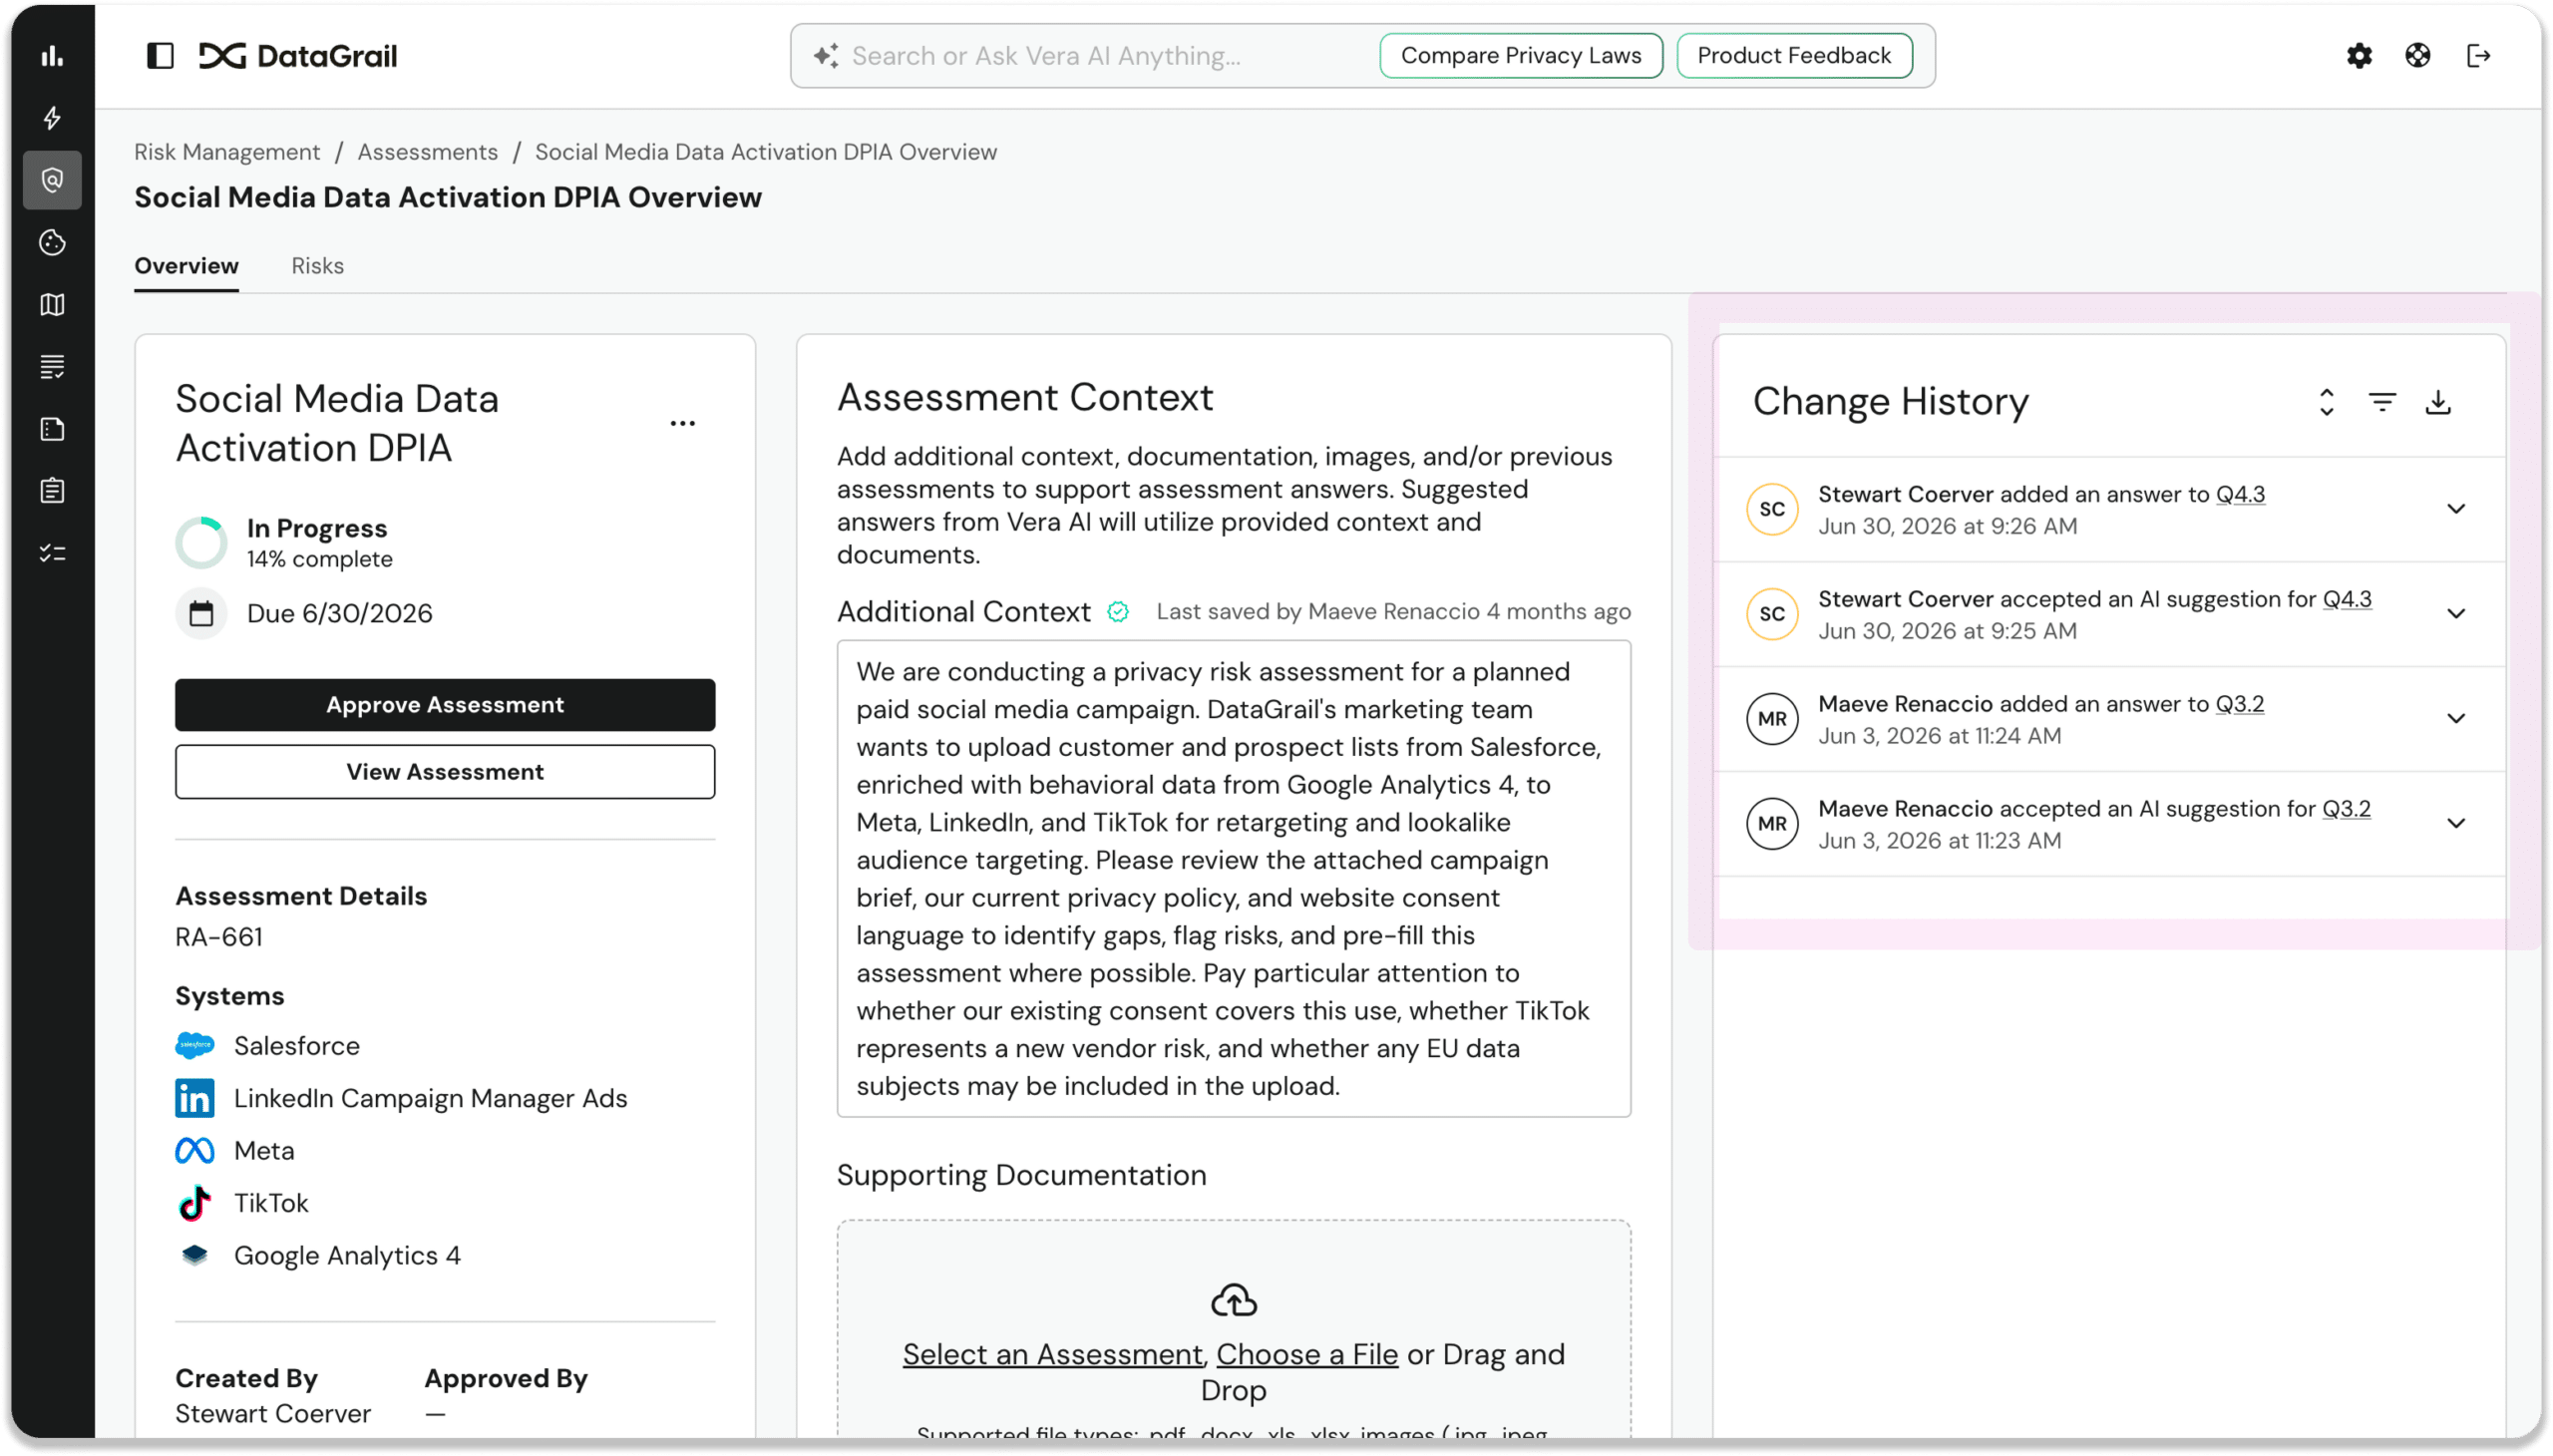Click Social Media Data Activation DPIA Overview breadcrumb
Viewport: 2553px width, 1456px height.
click(766, 152)
